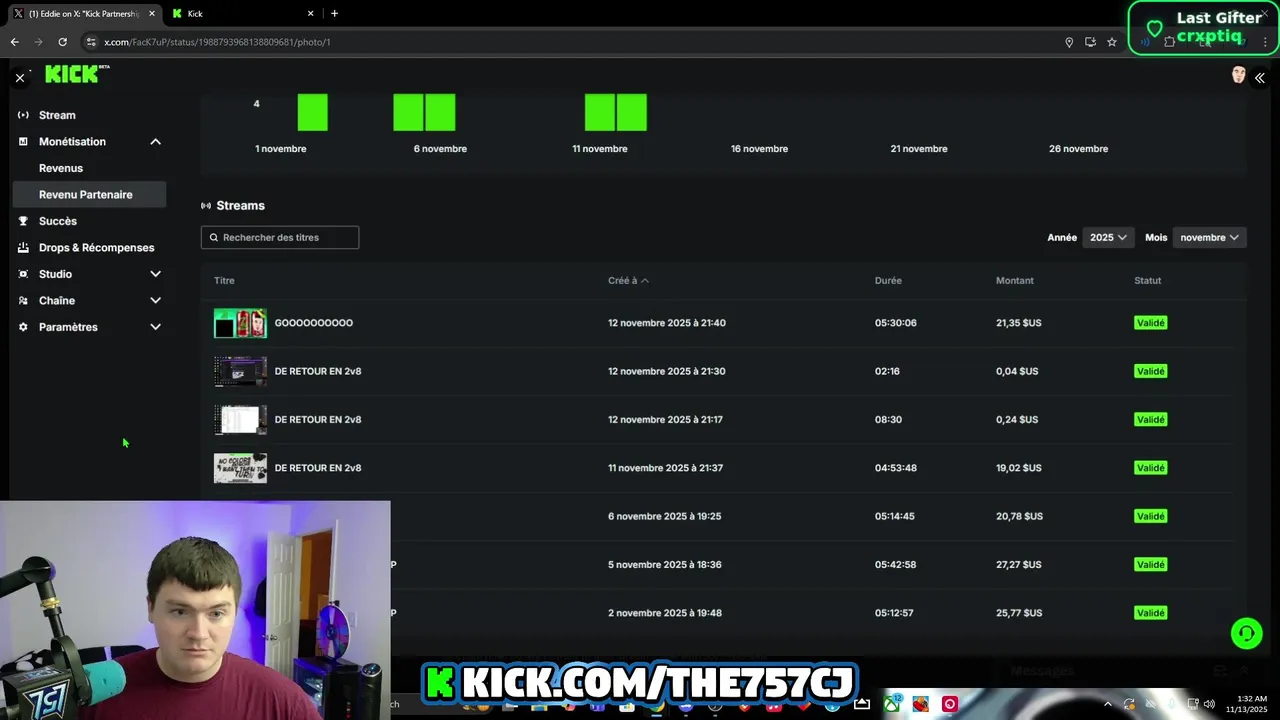This screenshot has height=720, width=1280.
Task: Reload the current page
Action: 62,42
